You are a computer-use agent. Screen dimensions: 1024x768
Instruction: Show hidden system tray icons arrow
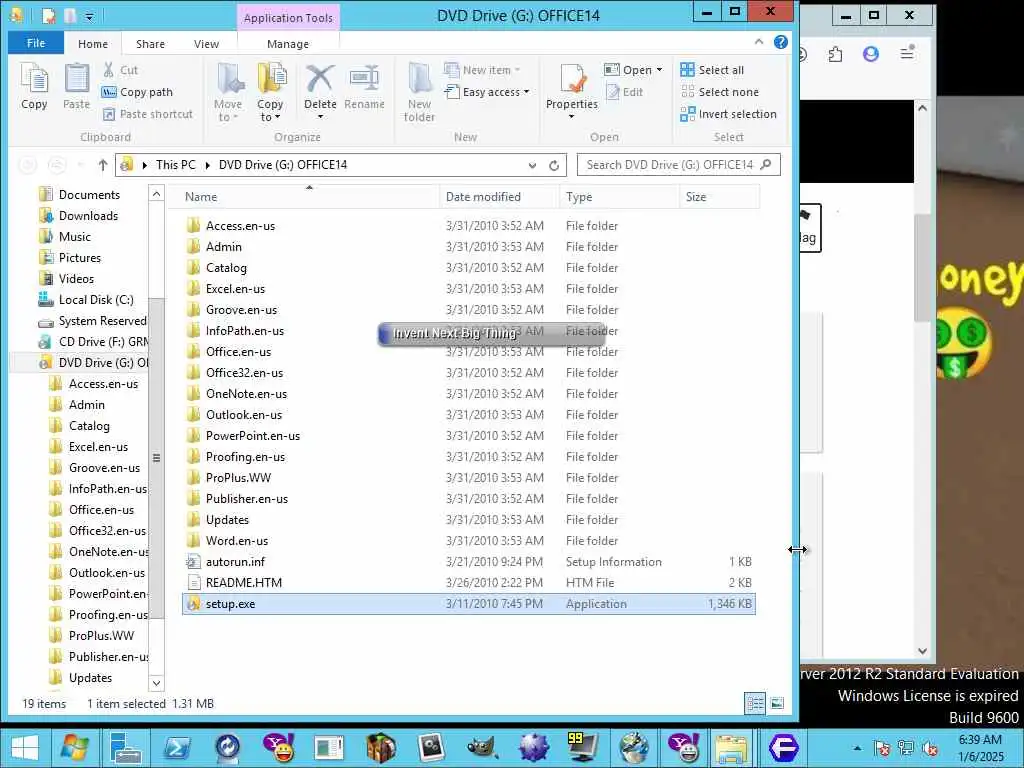point(857,748)
